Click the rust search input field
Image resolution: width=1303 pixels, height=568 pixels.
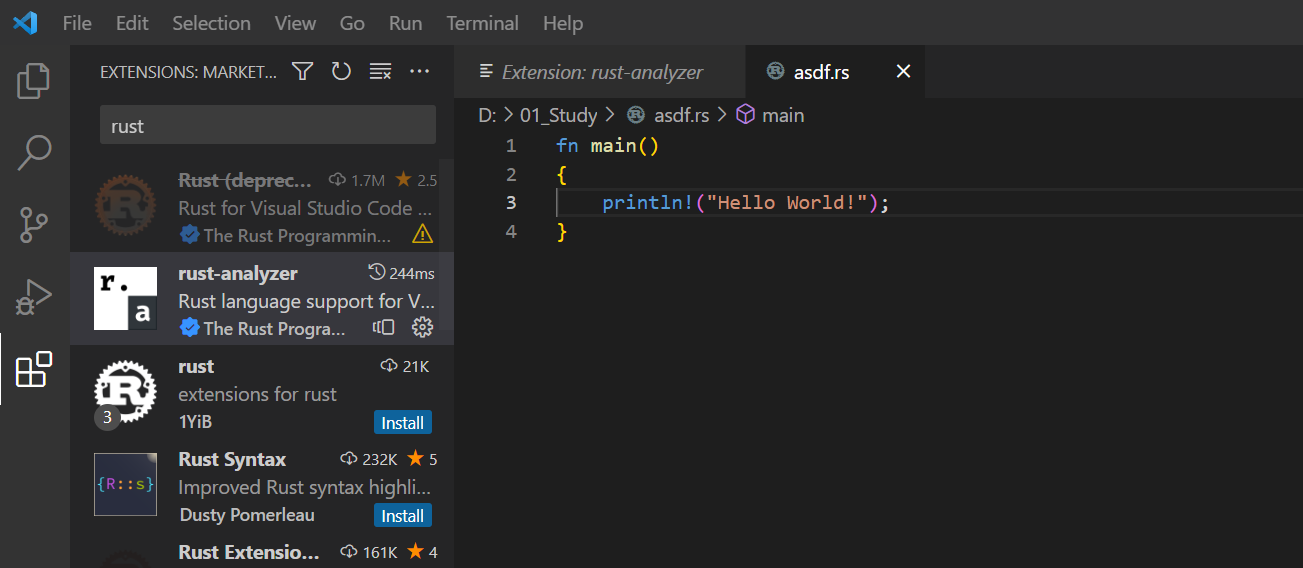click(x=268, y=126)
